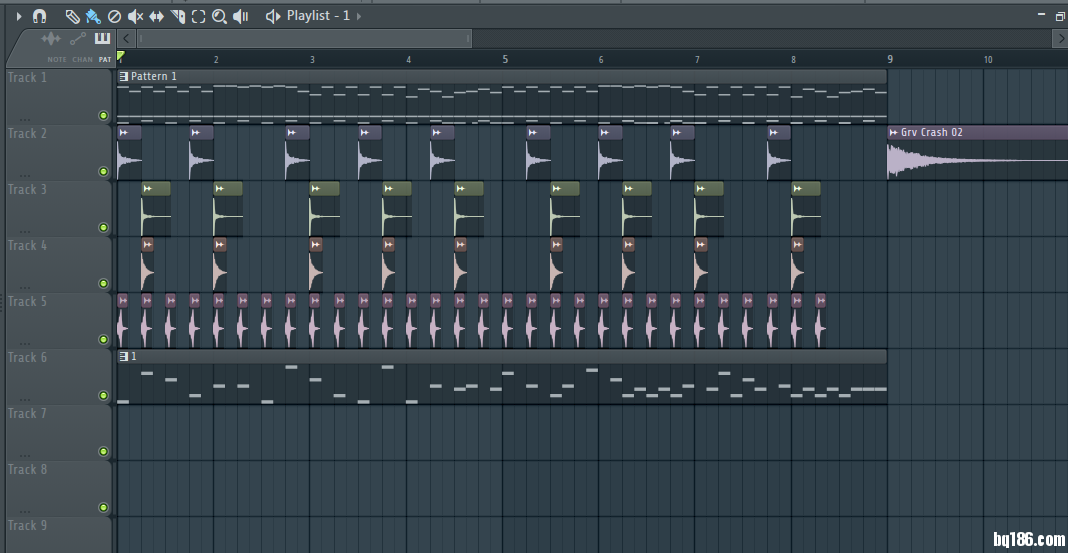Viewport: 1068px width, 553px height.
Task: Select the Slice tool
Action: click(x=177, y=16)
